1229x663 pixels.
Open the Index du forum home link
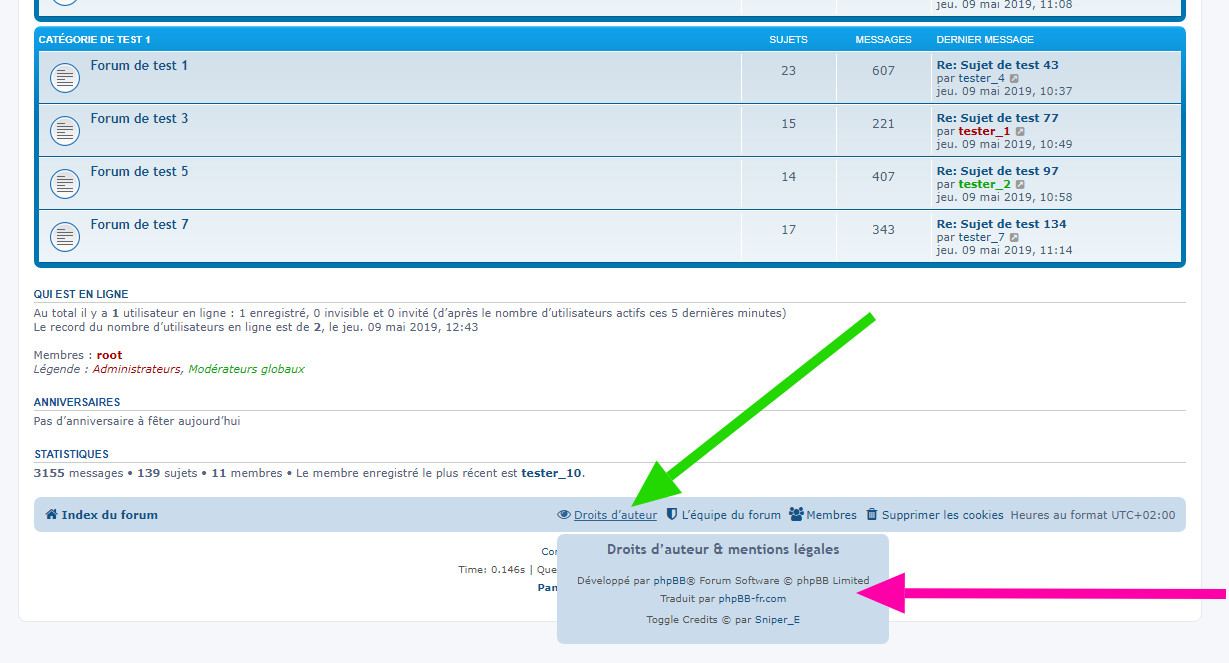tap(109, 515)
